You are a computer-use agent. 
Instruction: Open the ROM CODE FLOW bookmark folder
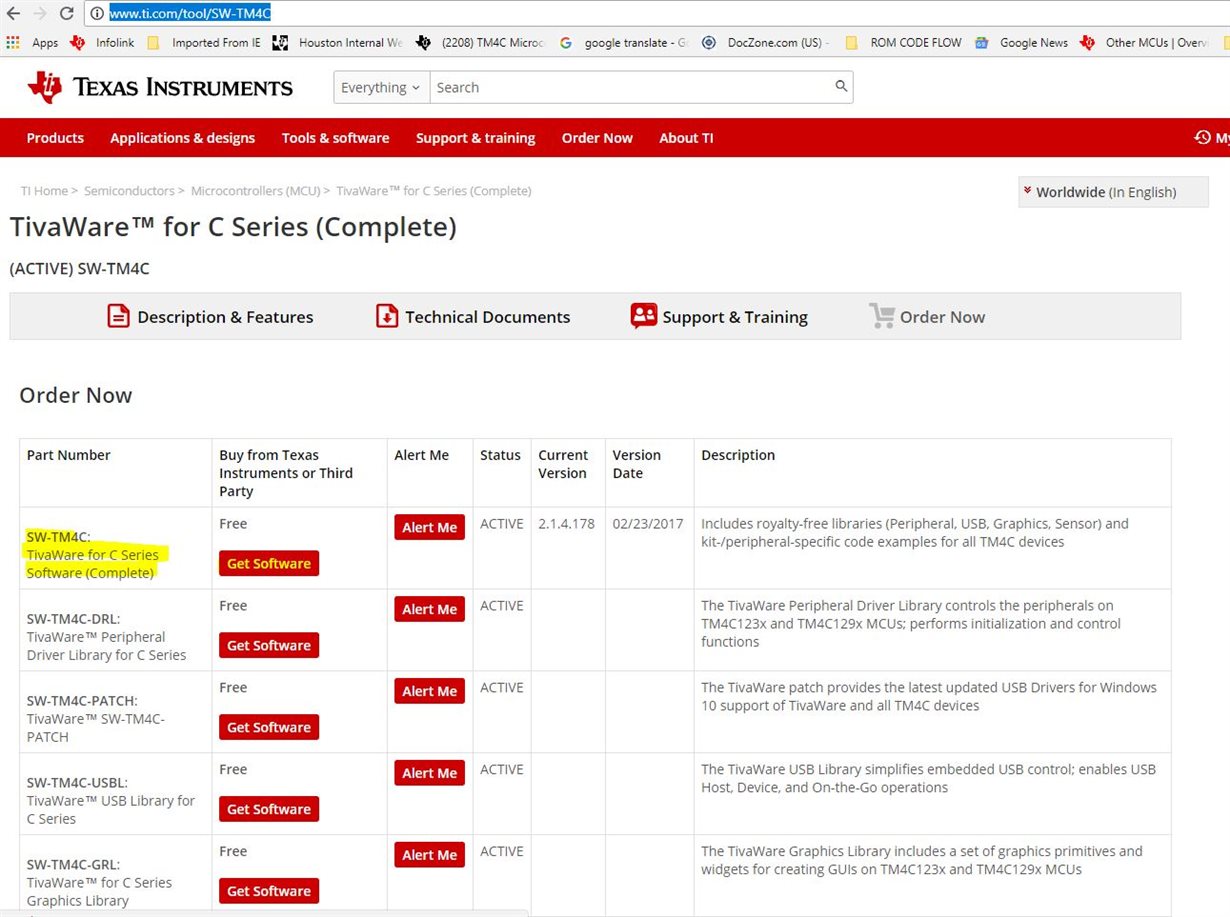[903, 43]
